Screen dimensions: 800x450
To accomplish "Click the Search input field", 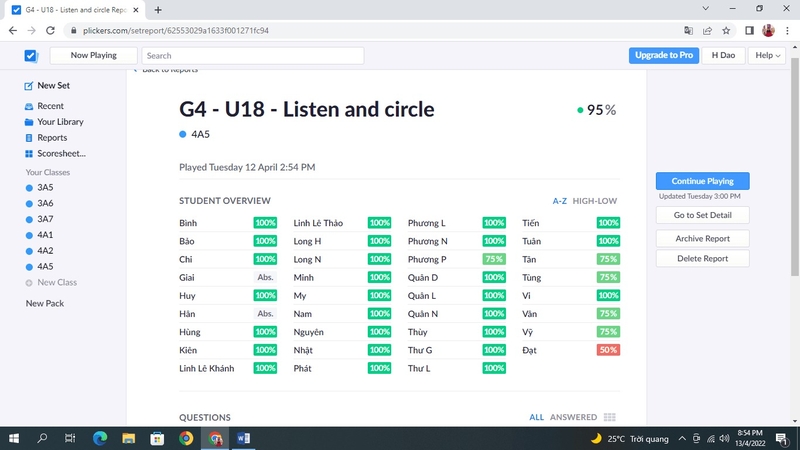I will click(253, 56).
